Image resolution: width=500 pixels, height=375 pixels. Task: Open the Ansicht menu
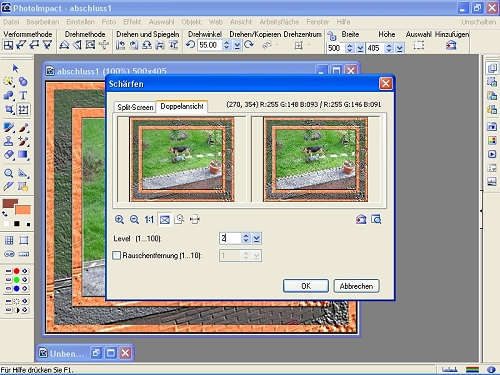[241, 22]
